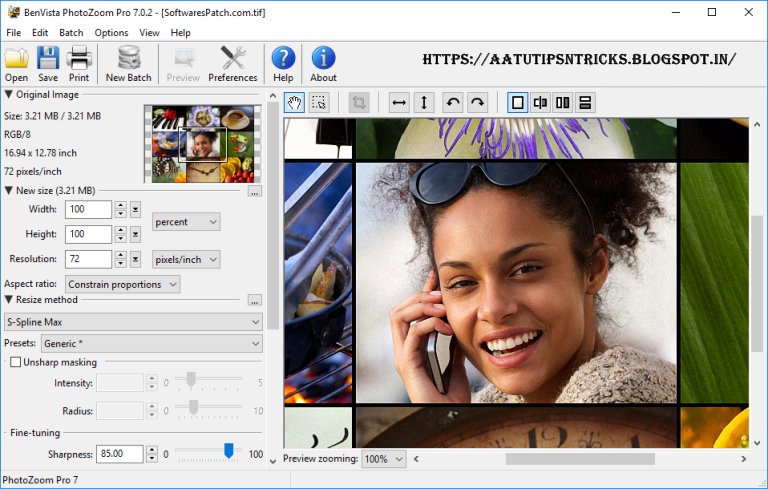The height and width of the screenshot is (489, 768).
Task: Click the Sharpness value field
Action: pyautogui.click(x=120, y=454)
